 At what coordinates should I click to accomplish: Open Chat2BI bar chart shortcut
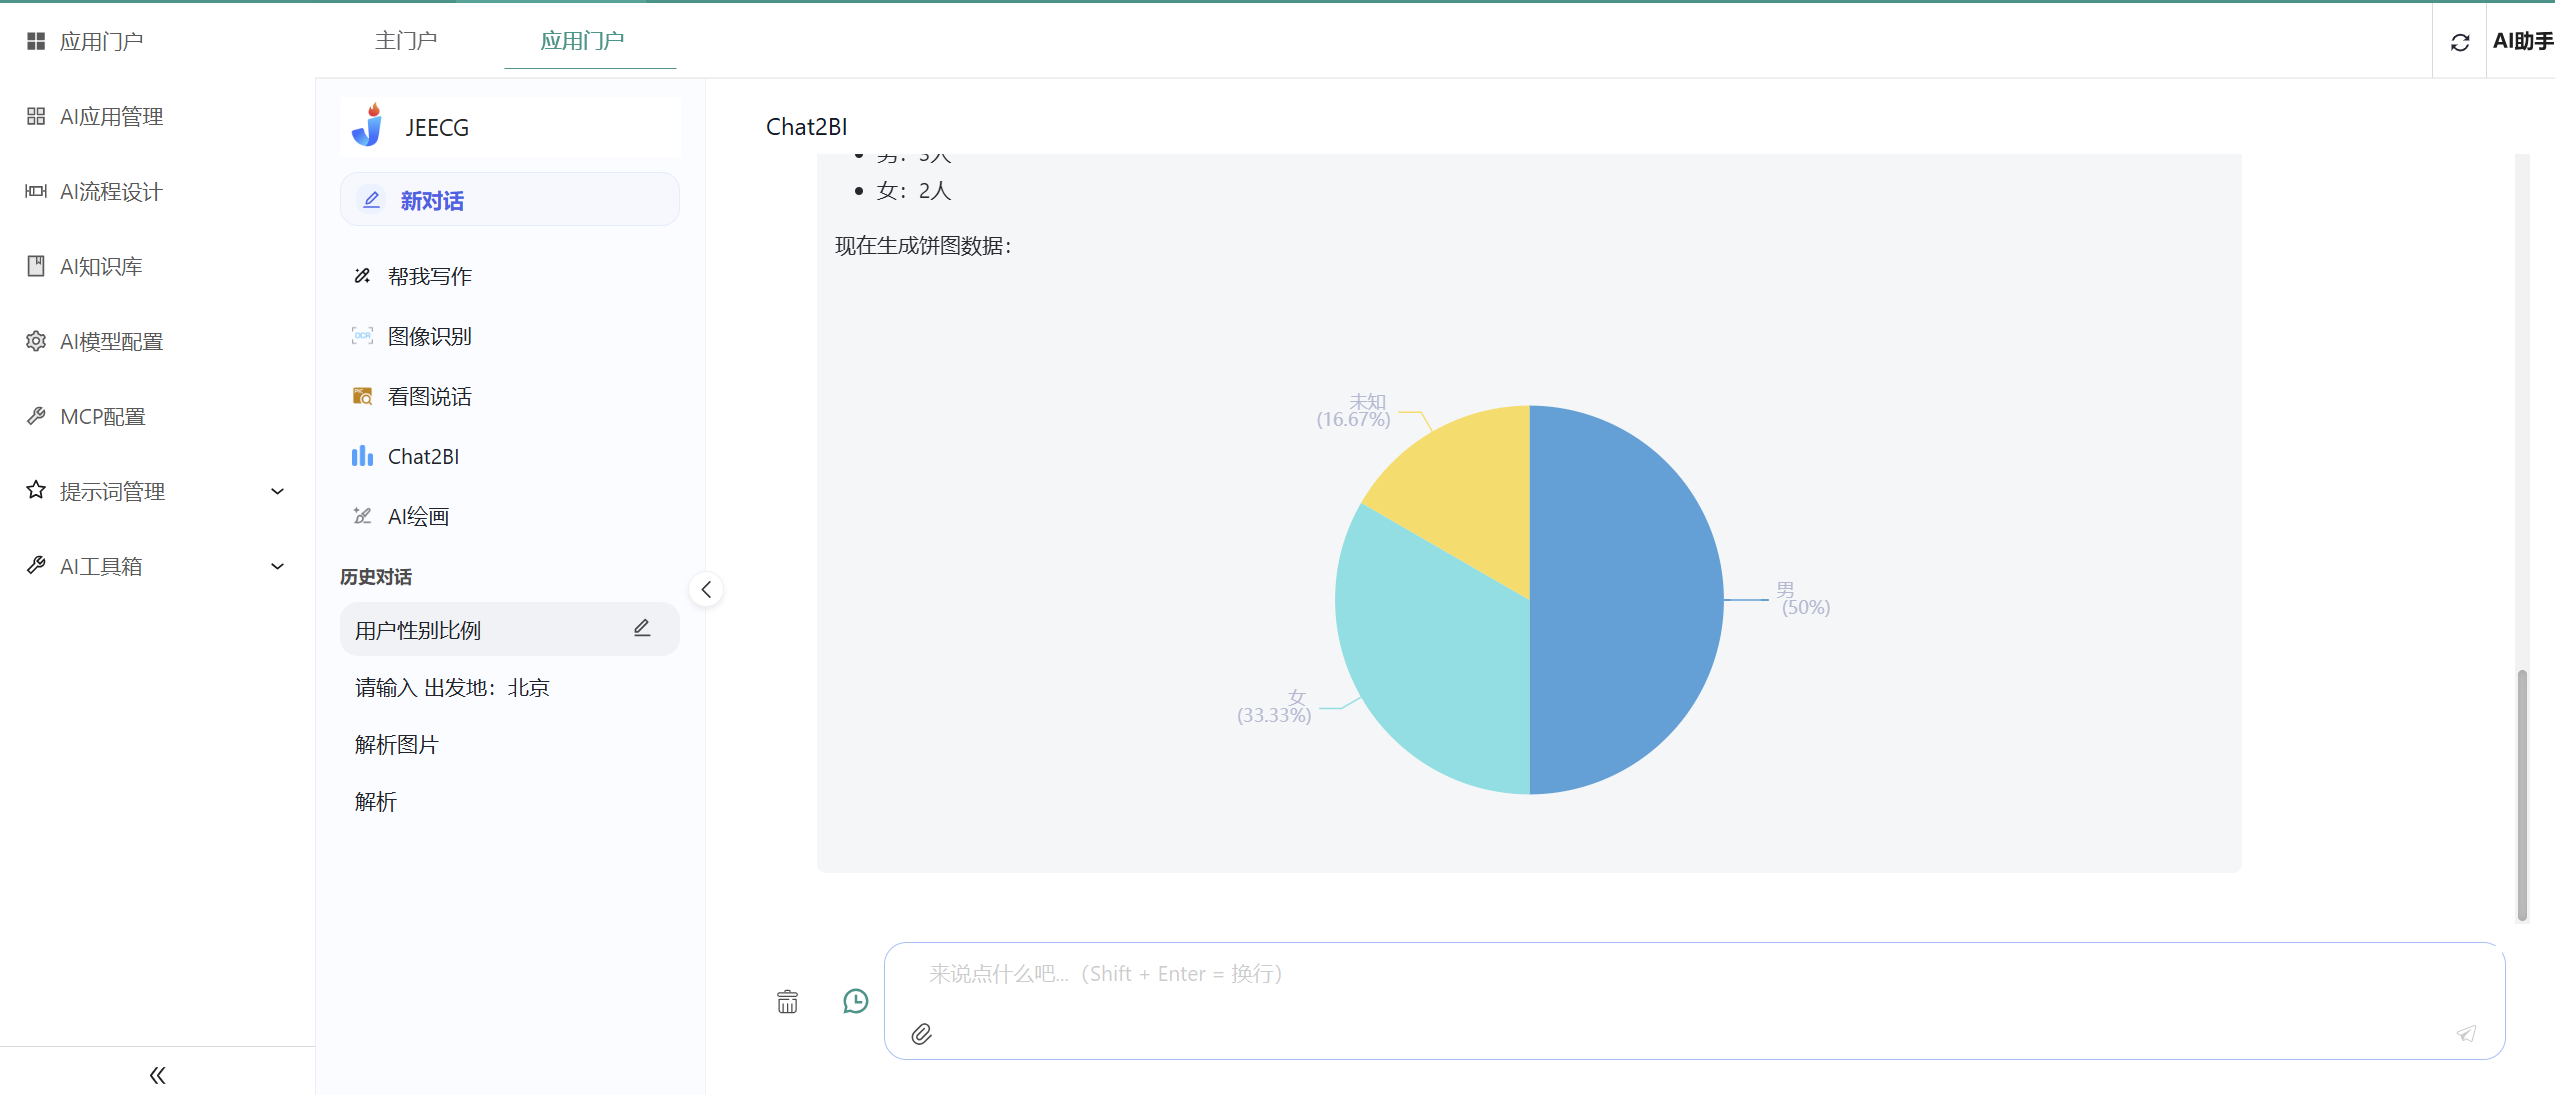(x=423, y=457)
